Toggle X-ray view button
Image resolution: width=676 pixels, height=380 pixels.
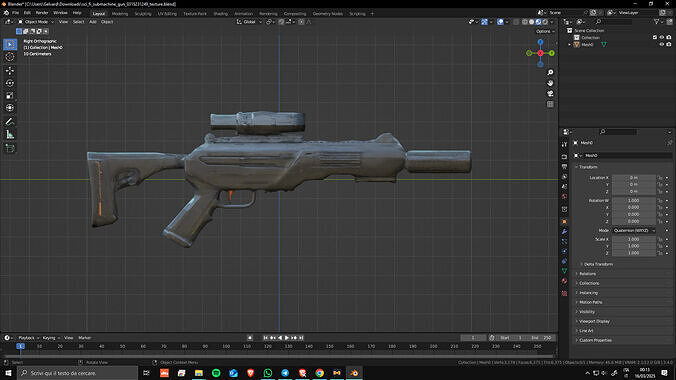pos(516,22)
